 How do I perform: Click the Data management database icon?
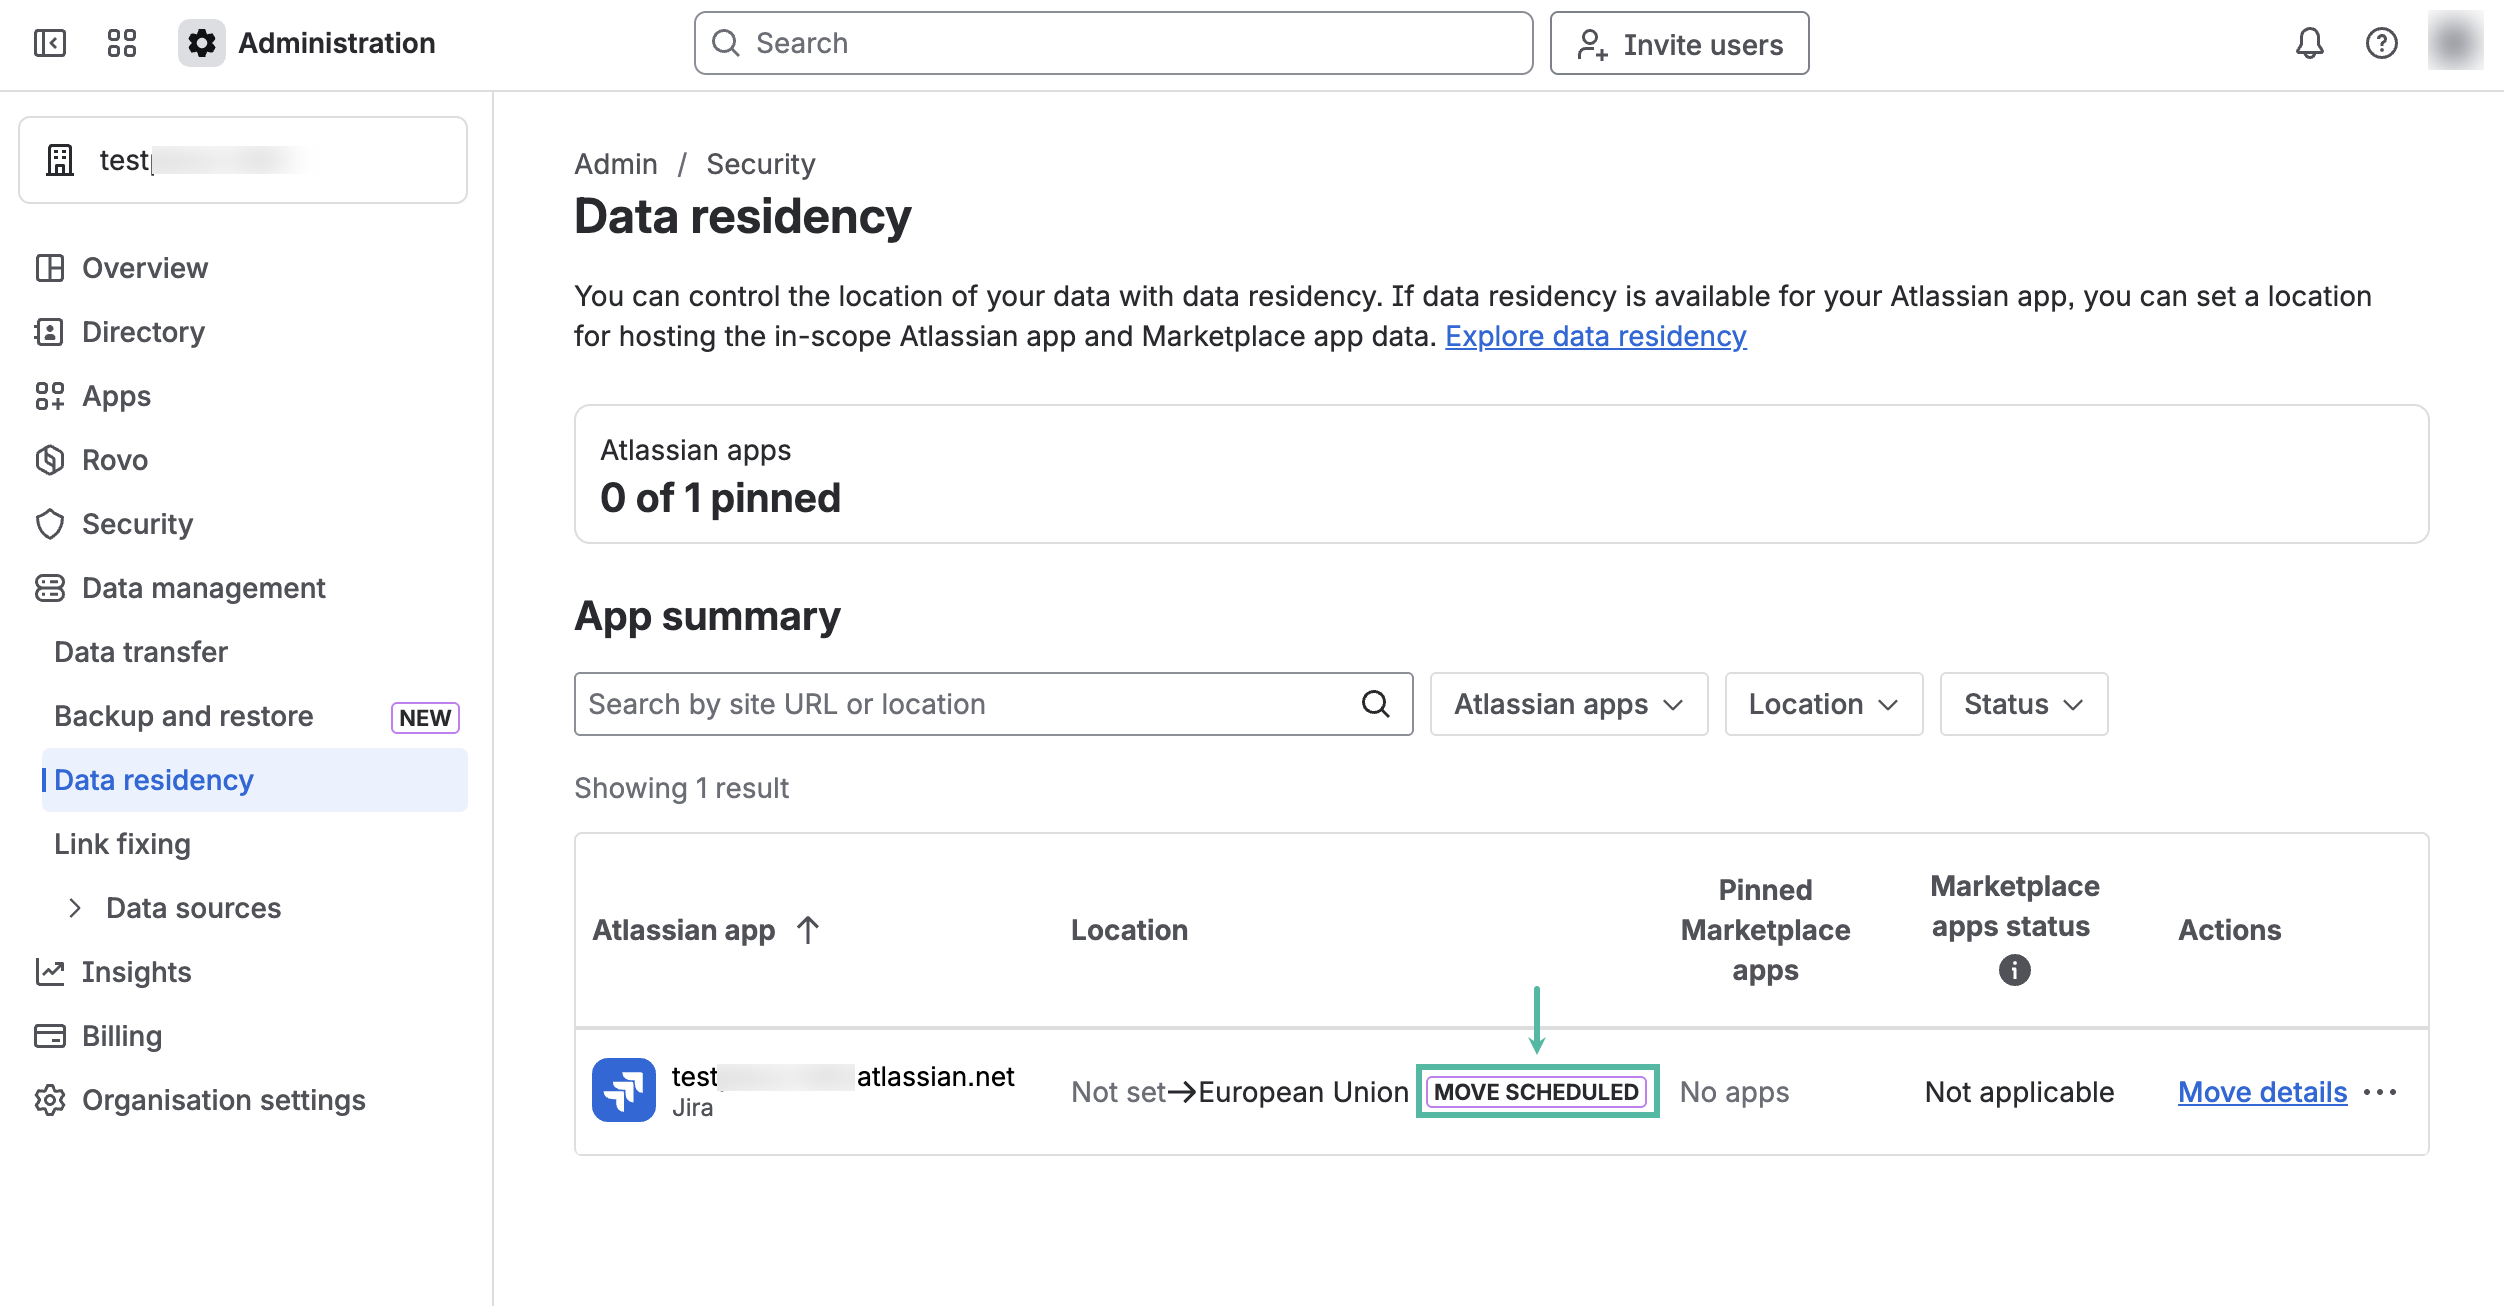point(50,588)
